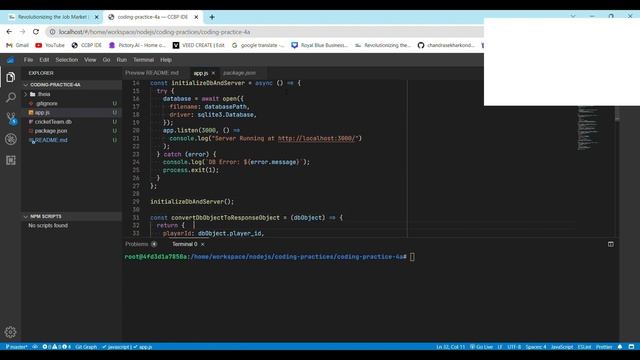Open cricketTeam.db in the explorer
The width and height of the screenshot is (640, 360).
click(x=71, y=122)
